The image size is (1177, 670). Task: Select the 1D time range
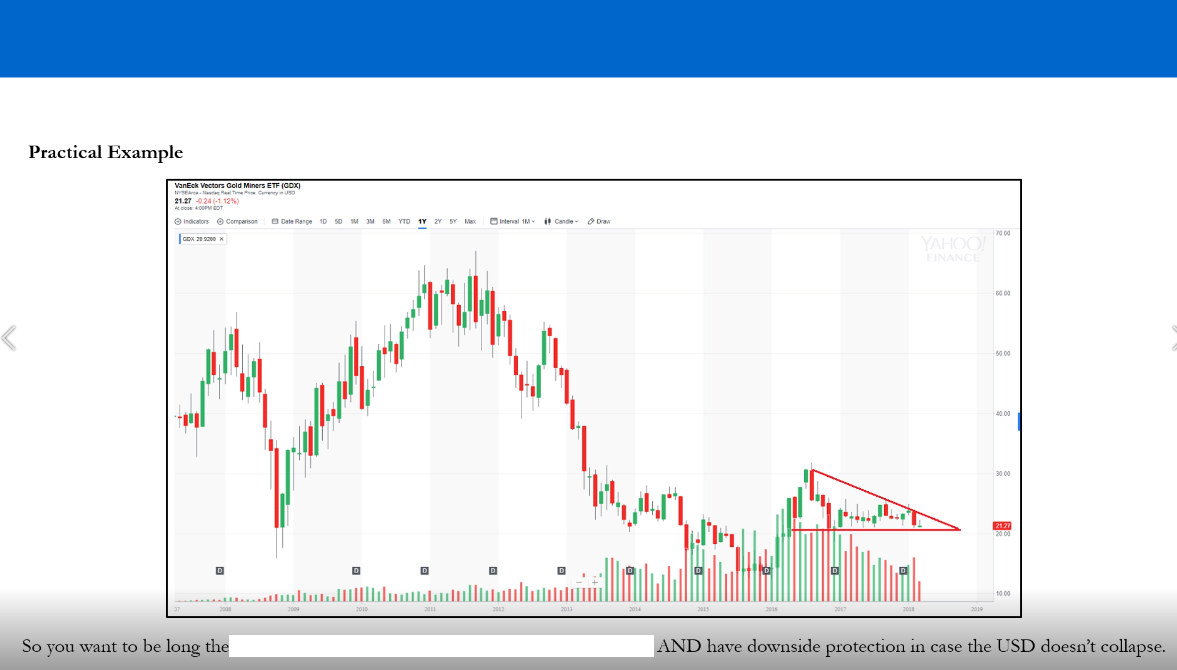pos(323,221)
